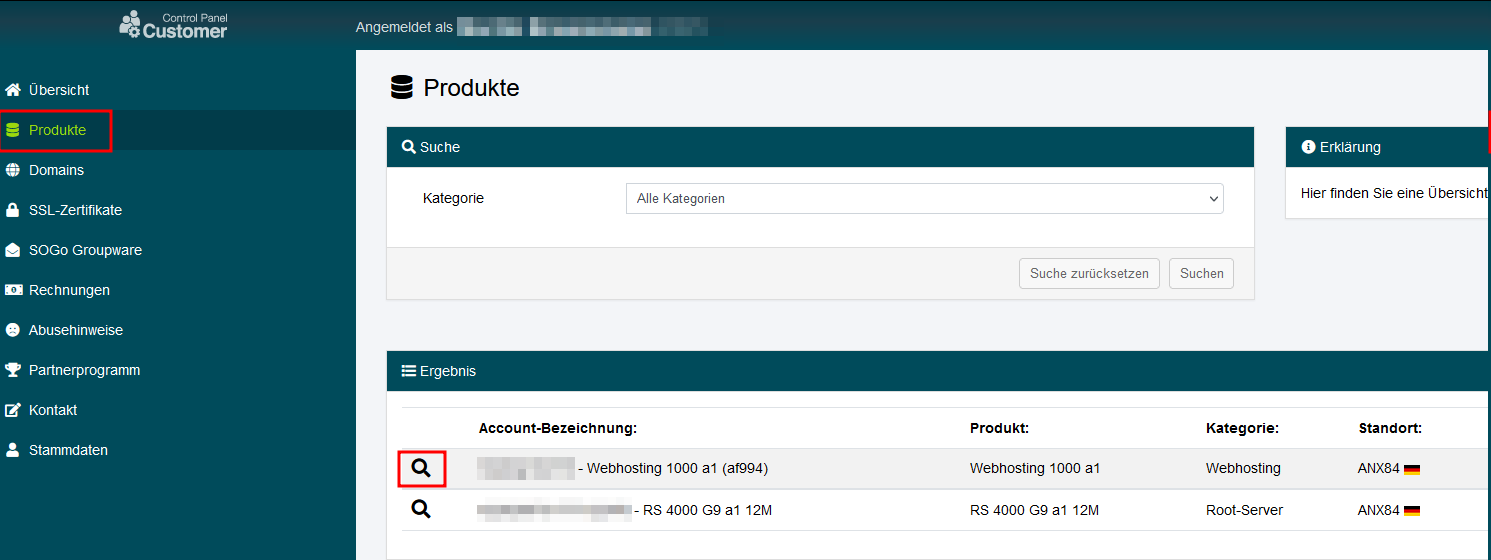Click the German flag in Webhosting row
This screenshot has height=560, width=1491.
click(1411, 469)
